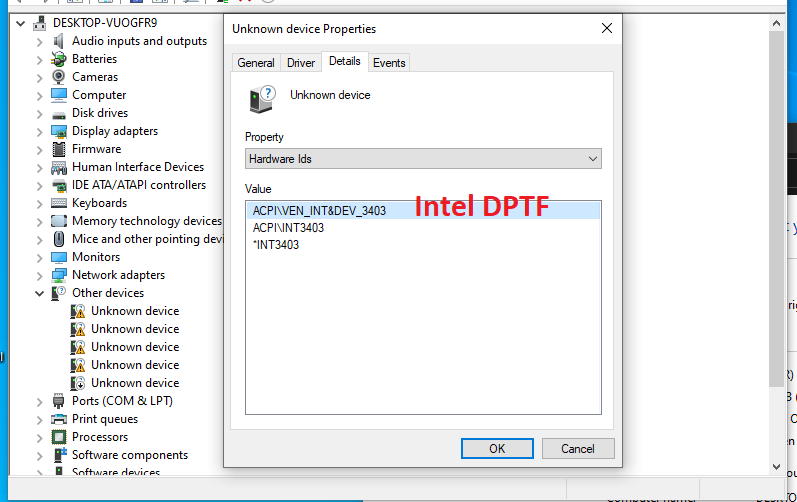Click the Cameras category icon
The image size is (797, 502).
60,77
